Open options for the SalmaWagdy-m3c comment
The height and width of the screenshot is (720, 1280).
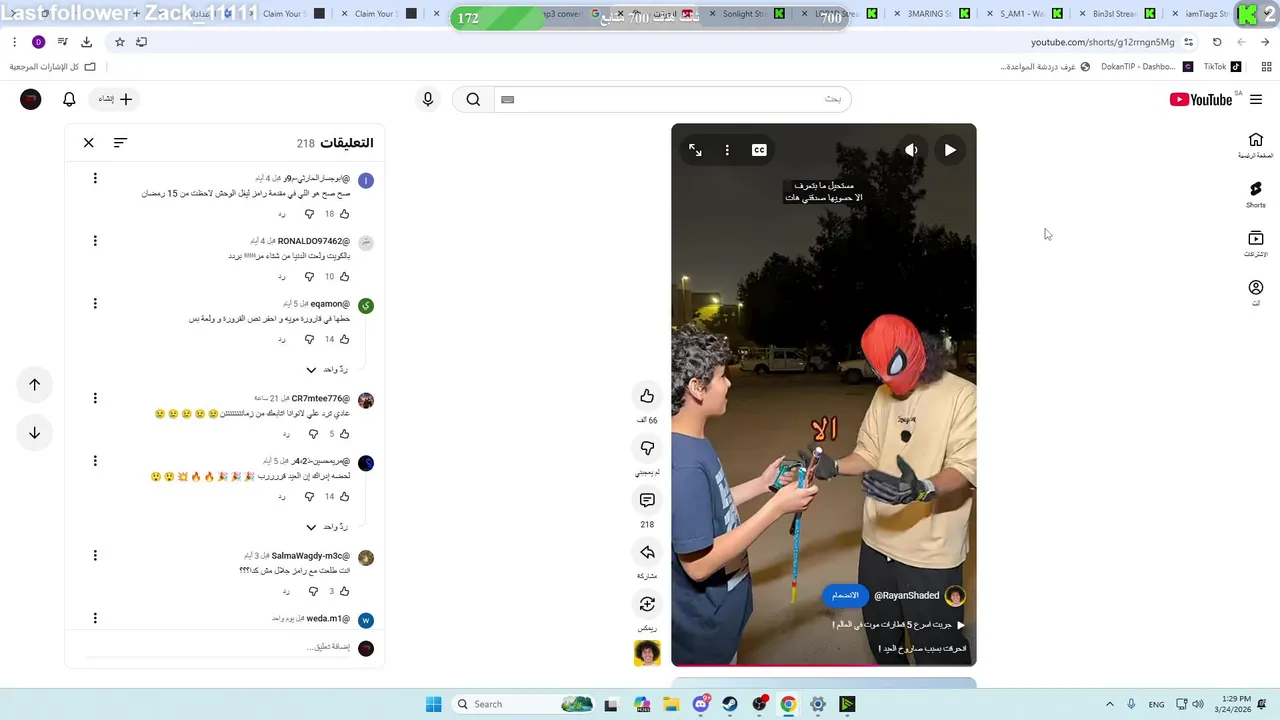(x=95, y=555)
